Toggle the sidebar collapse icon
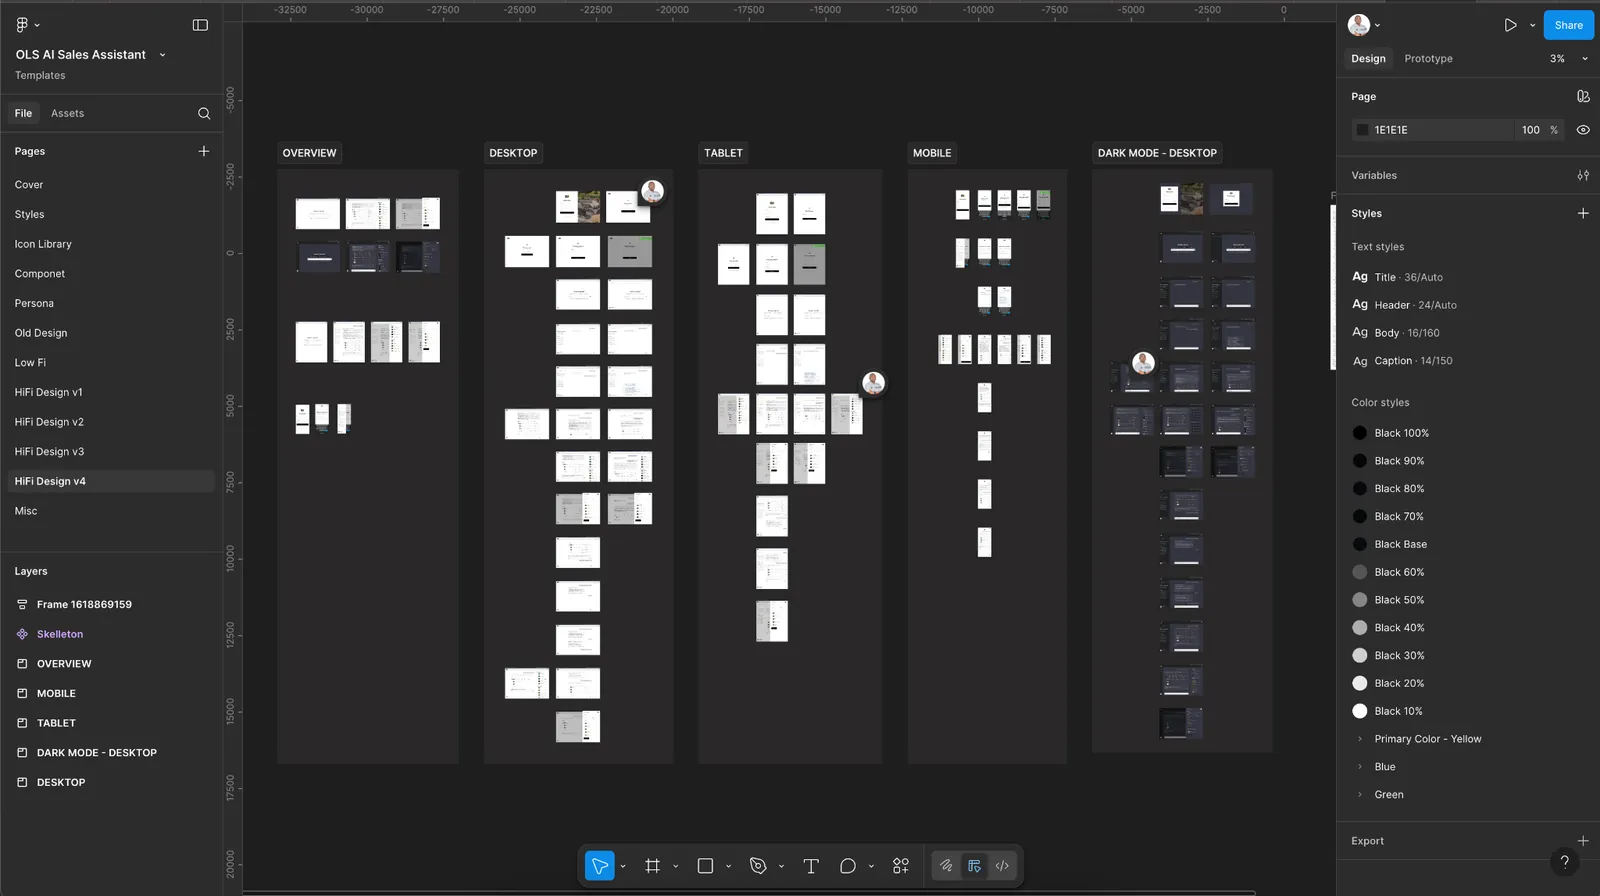The height and width of the screenshot is (896, 1600). coord(200,25)
